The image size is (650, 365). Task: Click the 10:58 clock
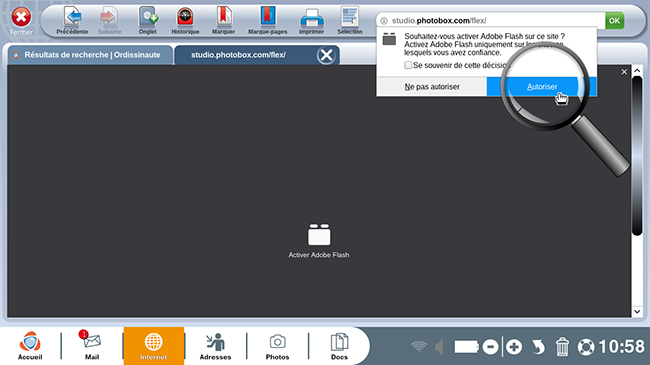(621, 347)
